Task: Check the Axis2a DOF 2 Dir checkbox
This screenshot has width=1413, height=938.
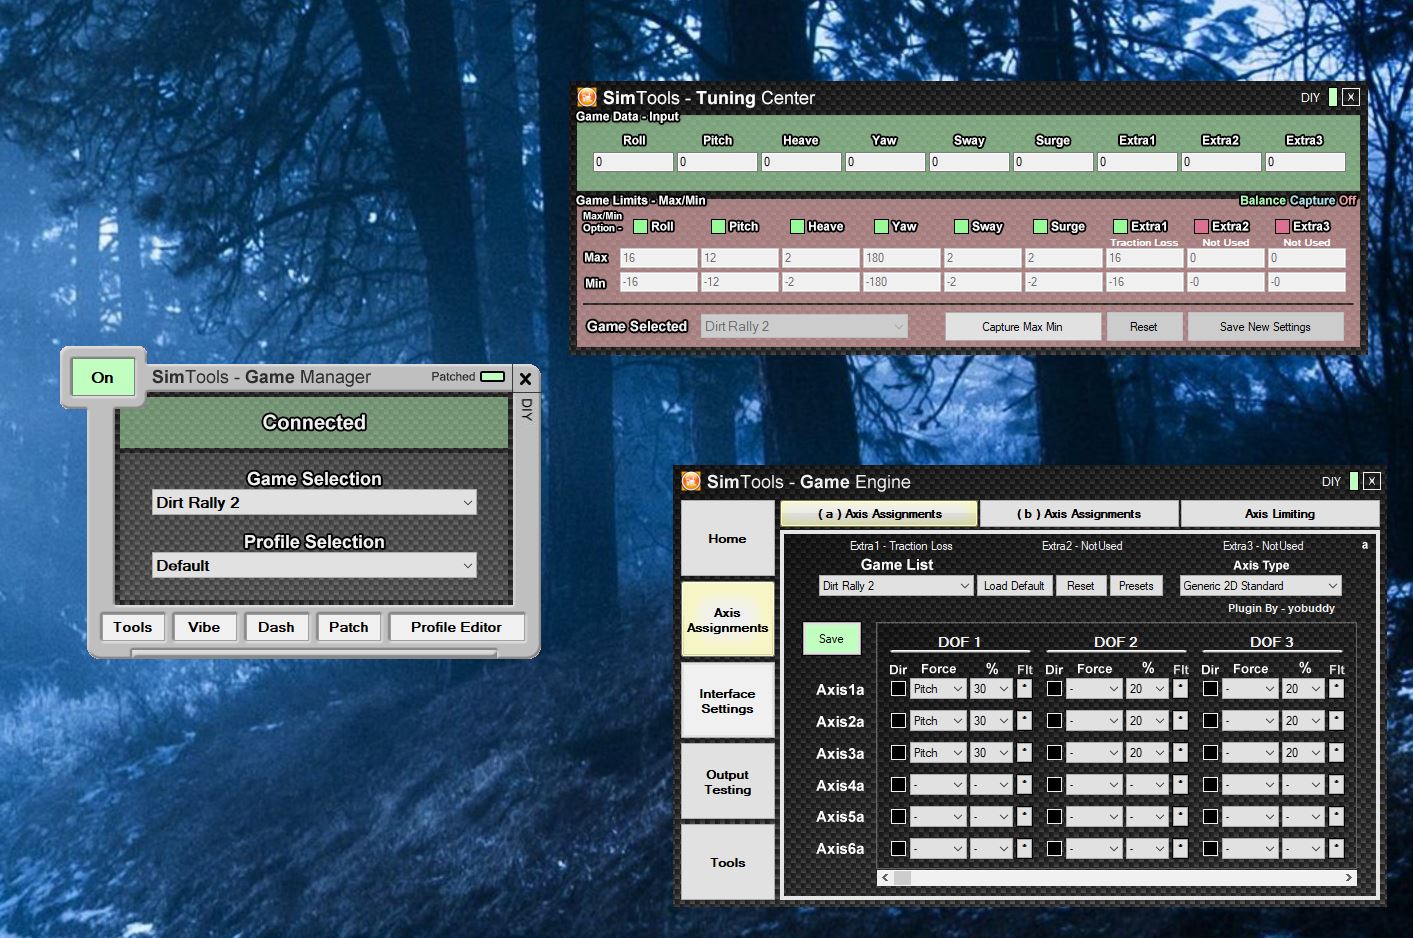Action: click(1054, 721)
